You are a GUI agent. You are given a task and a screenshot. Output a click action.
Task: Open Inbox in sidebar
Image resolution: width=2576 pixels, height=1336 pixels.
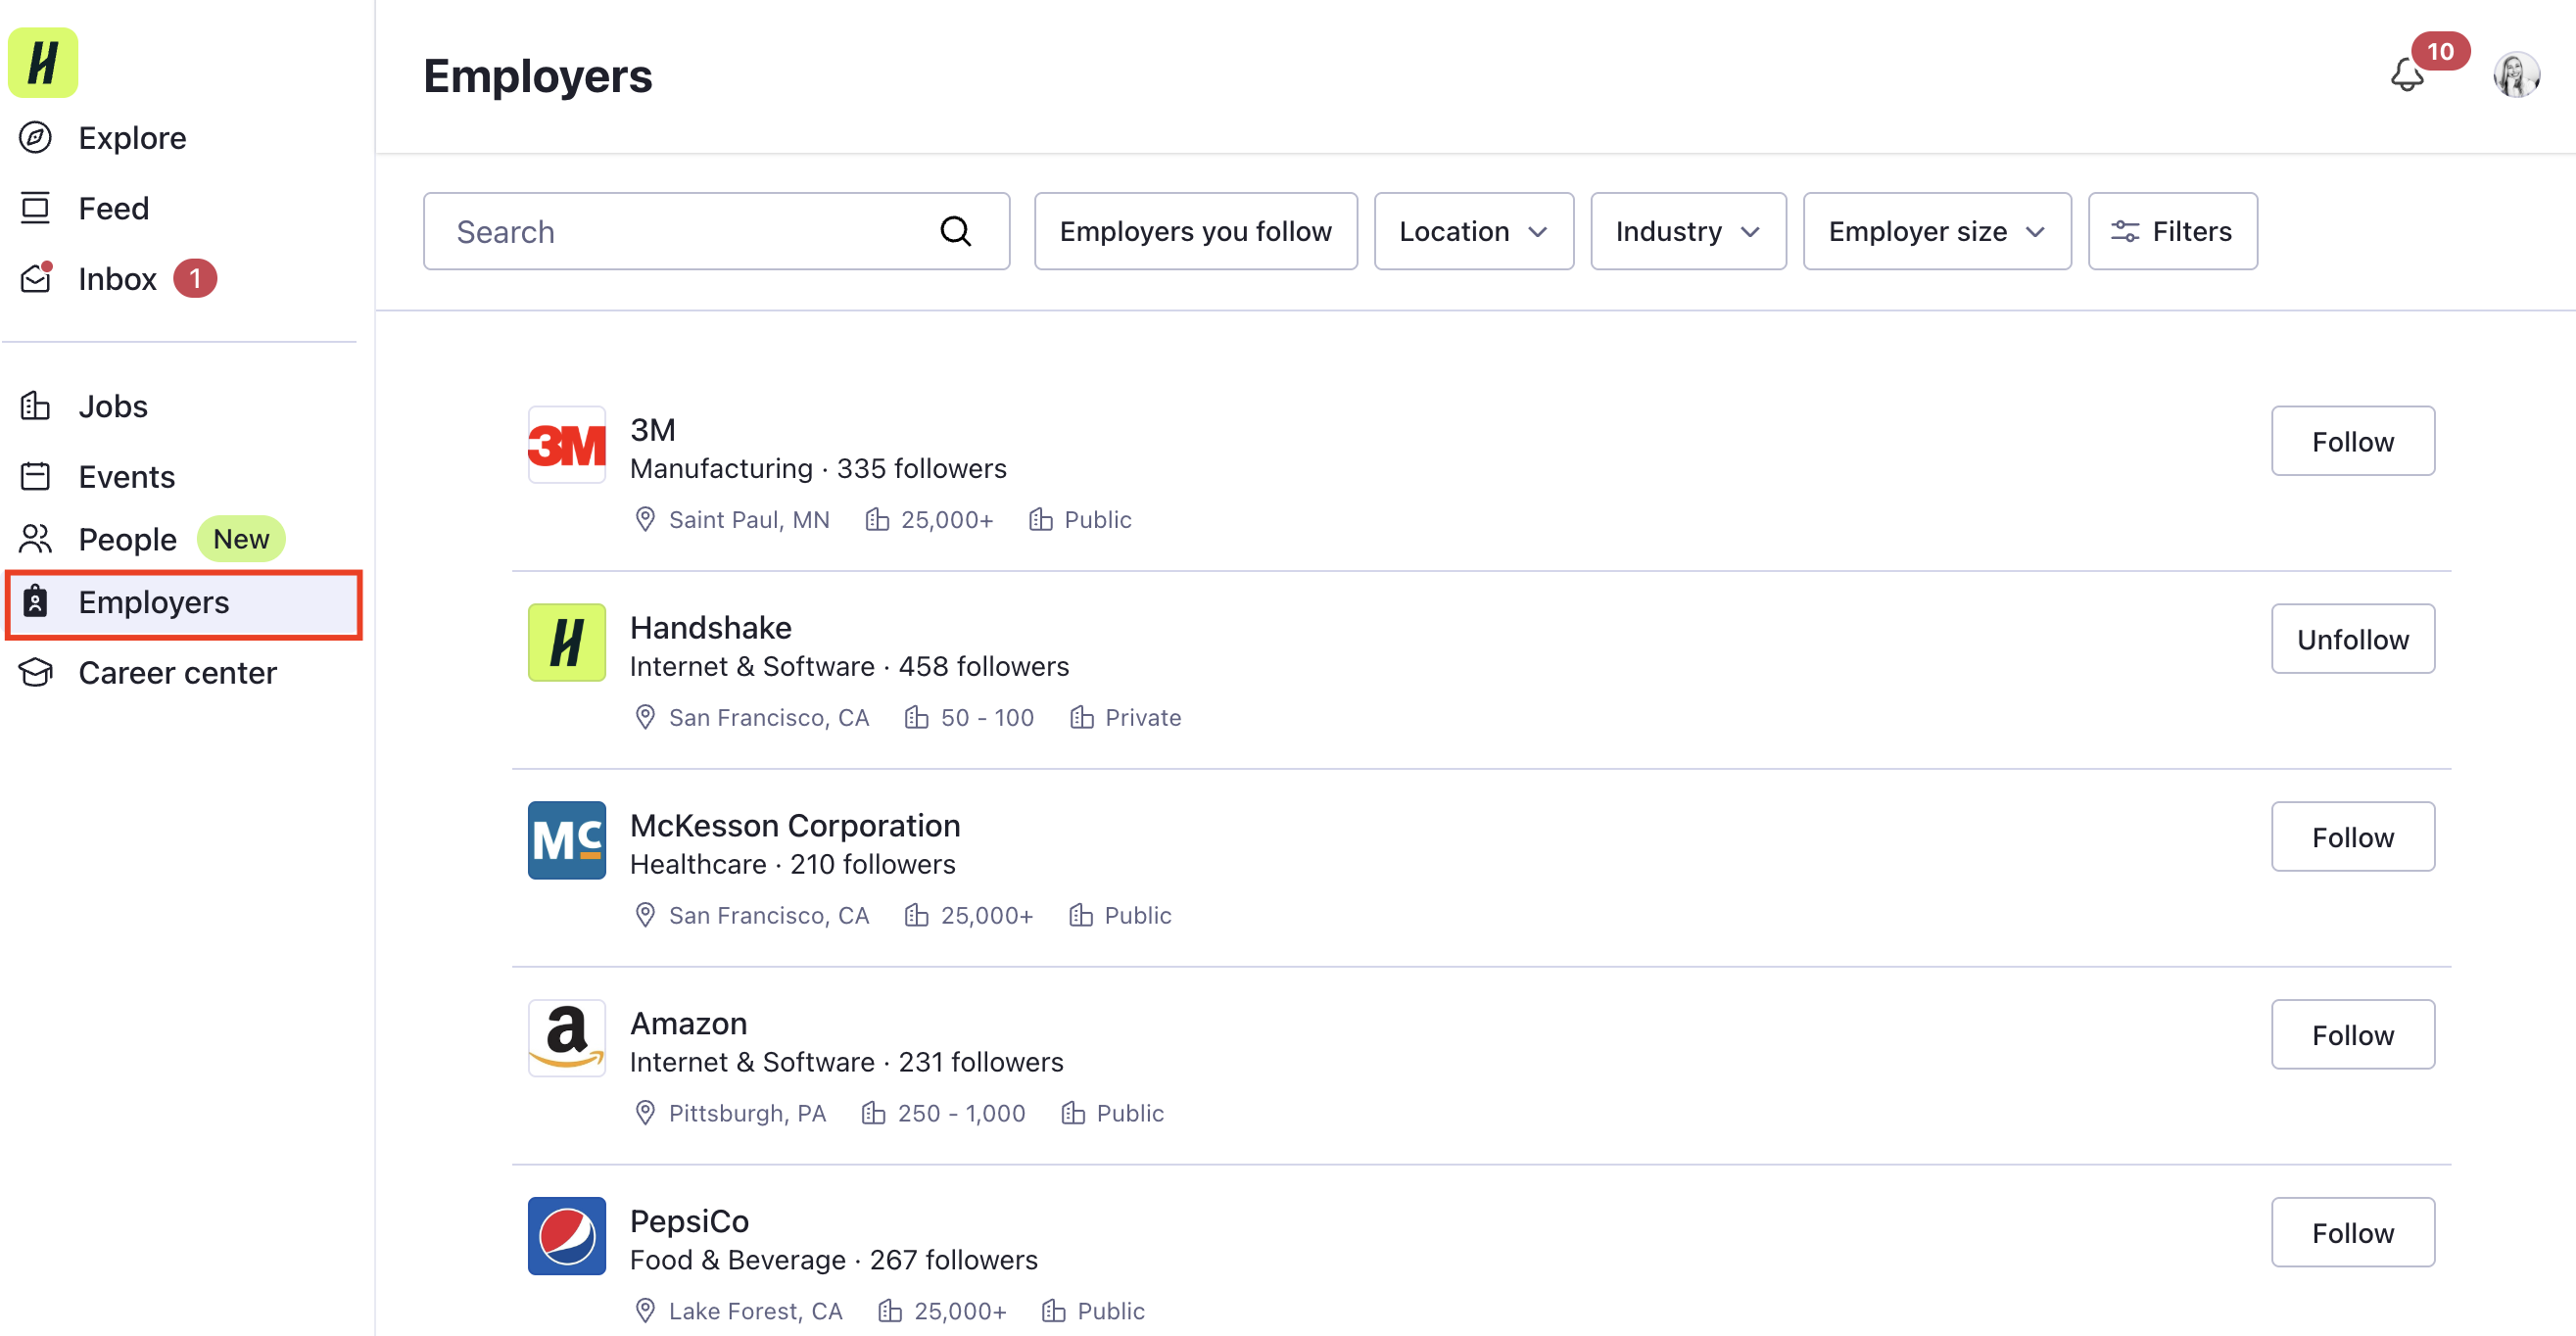[x=117, y=278]
